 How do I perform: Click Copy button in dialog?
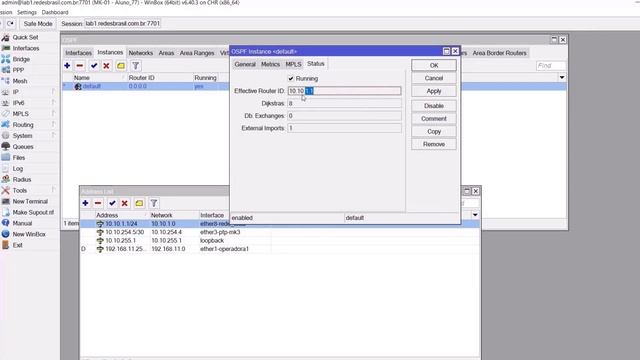pos(434,131)
